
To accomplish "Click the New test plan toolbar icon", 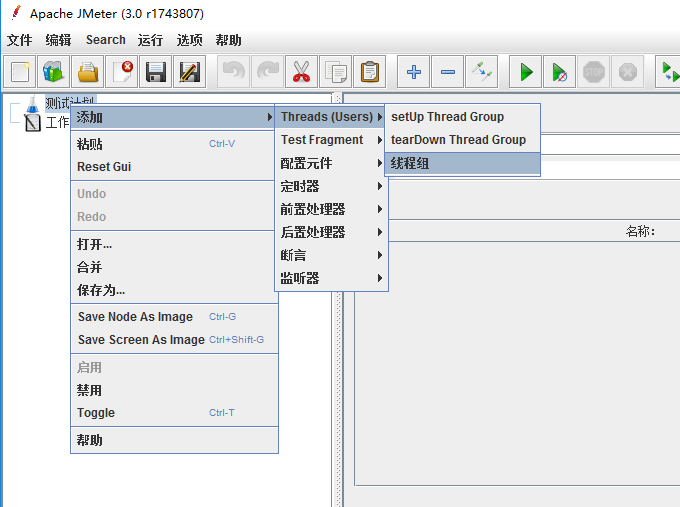I will [x=20, y=72].
